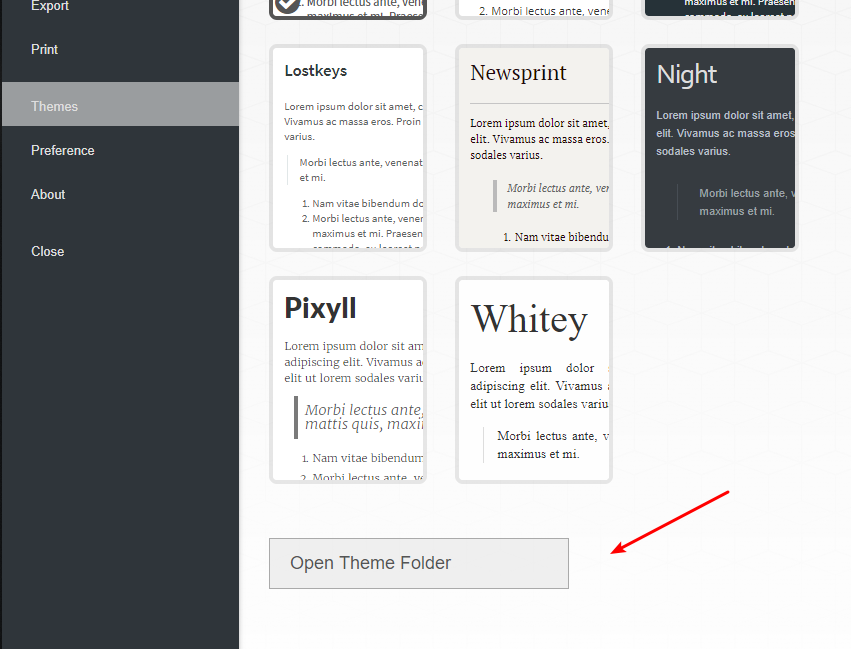Open the Export sidebar section

49,6
